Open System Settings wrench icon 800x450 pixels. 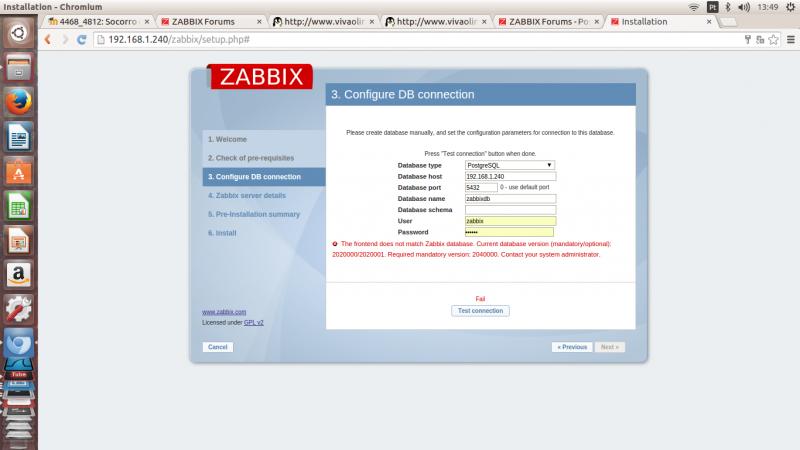pyautogui.click(x=18, y=309)
